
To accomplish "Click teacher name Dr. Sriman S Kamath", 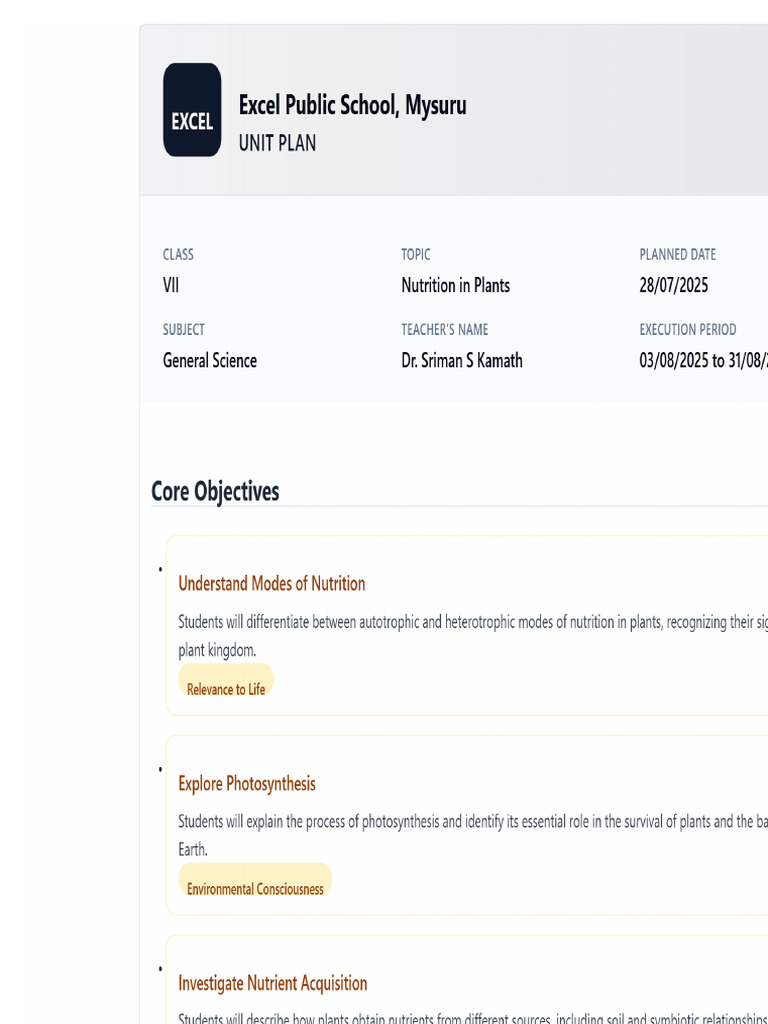I will point(462,361).
